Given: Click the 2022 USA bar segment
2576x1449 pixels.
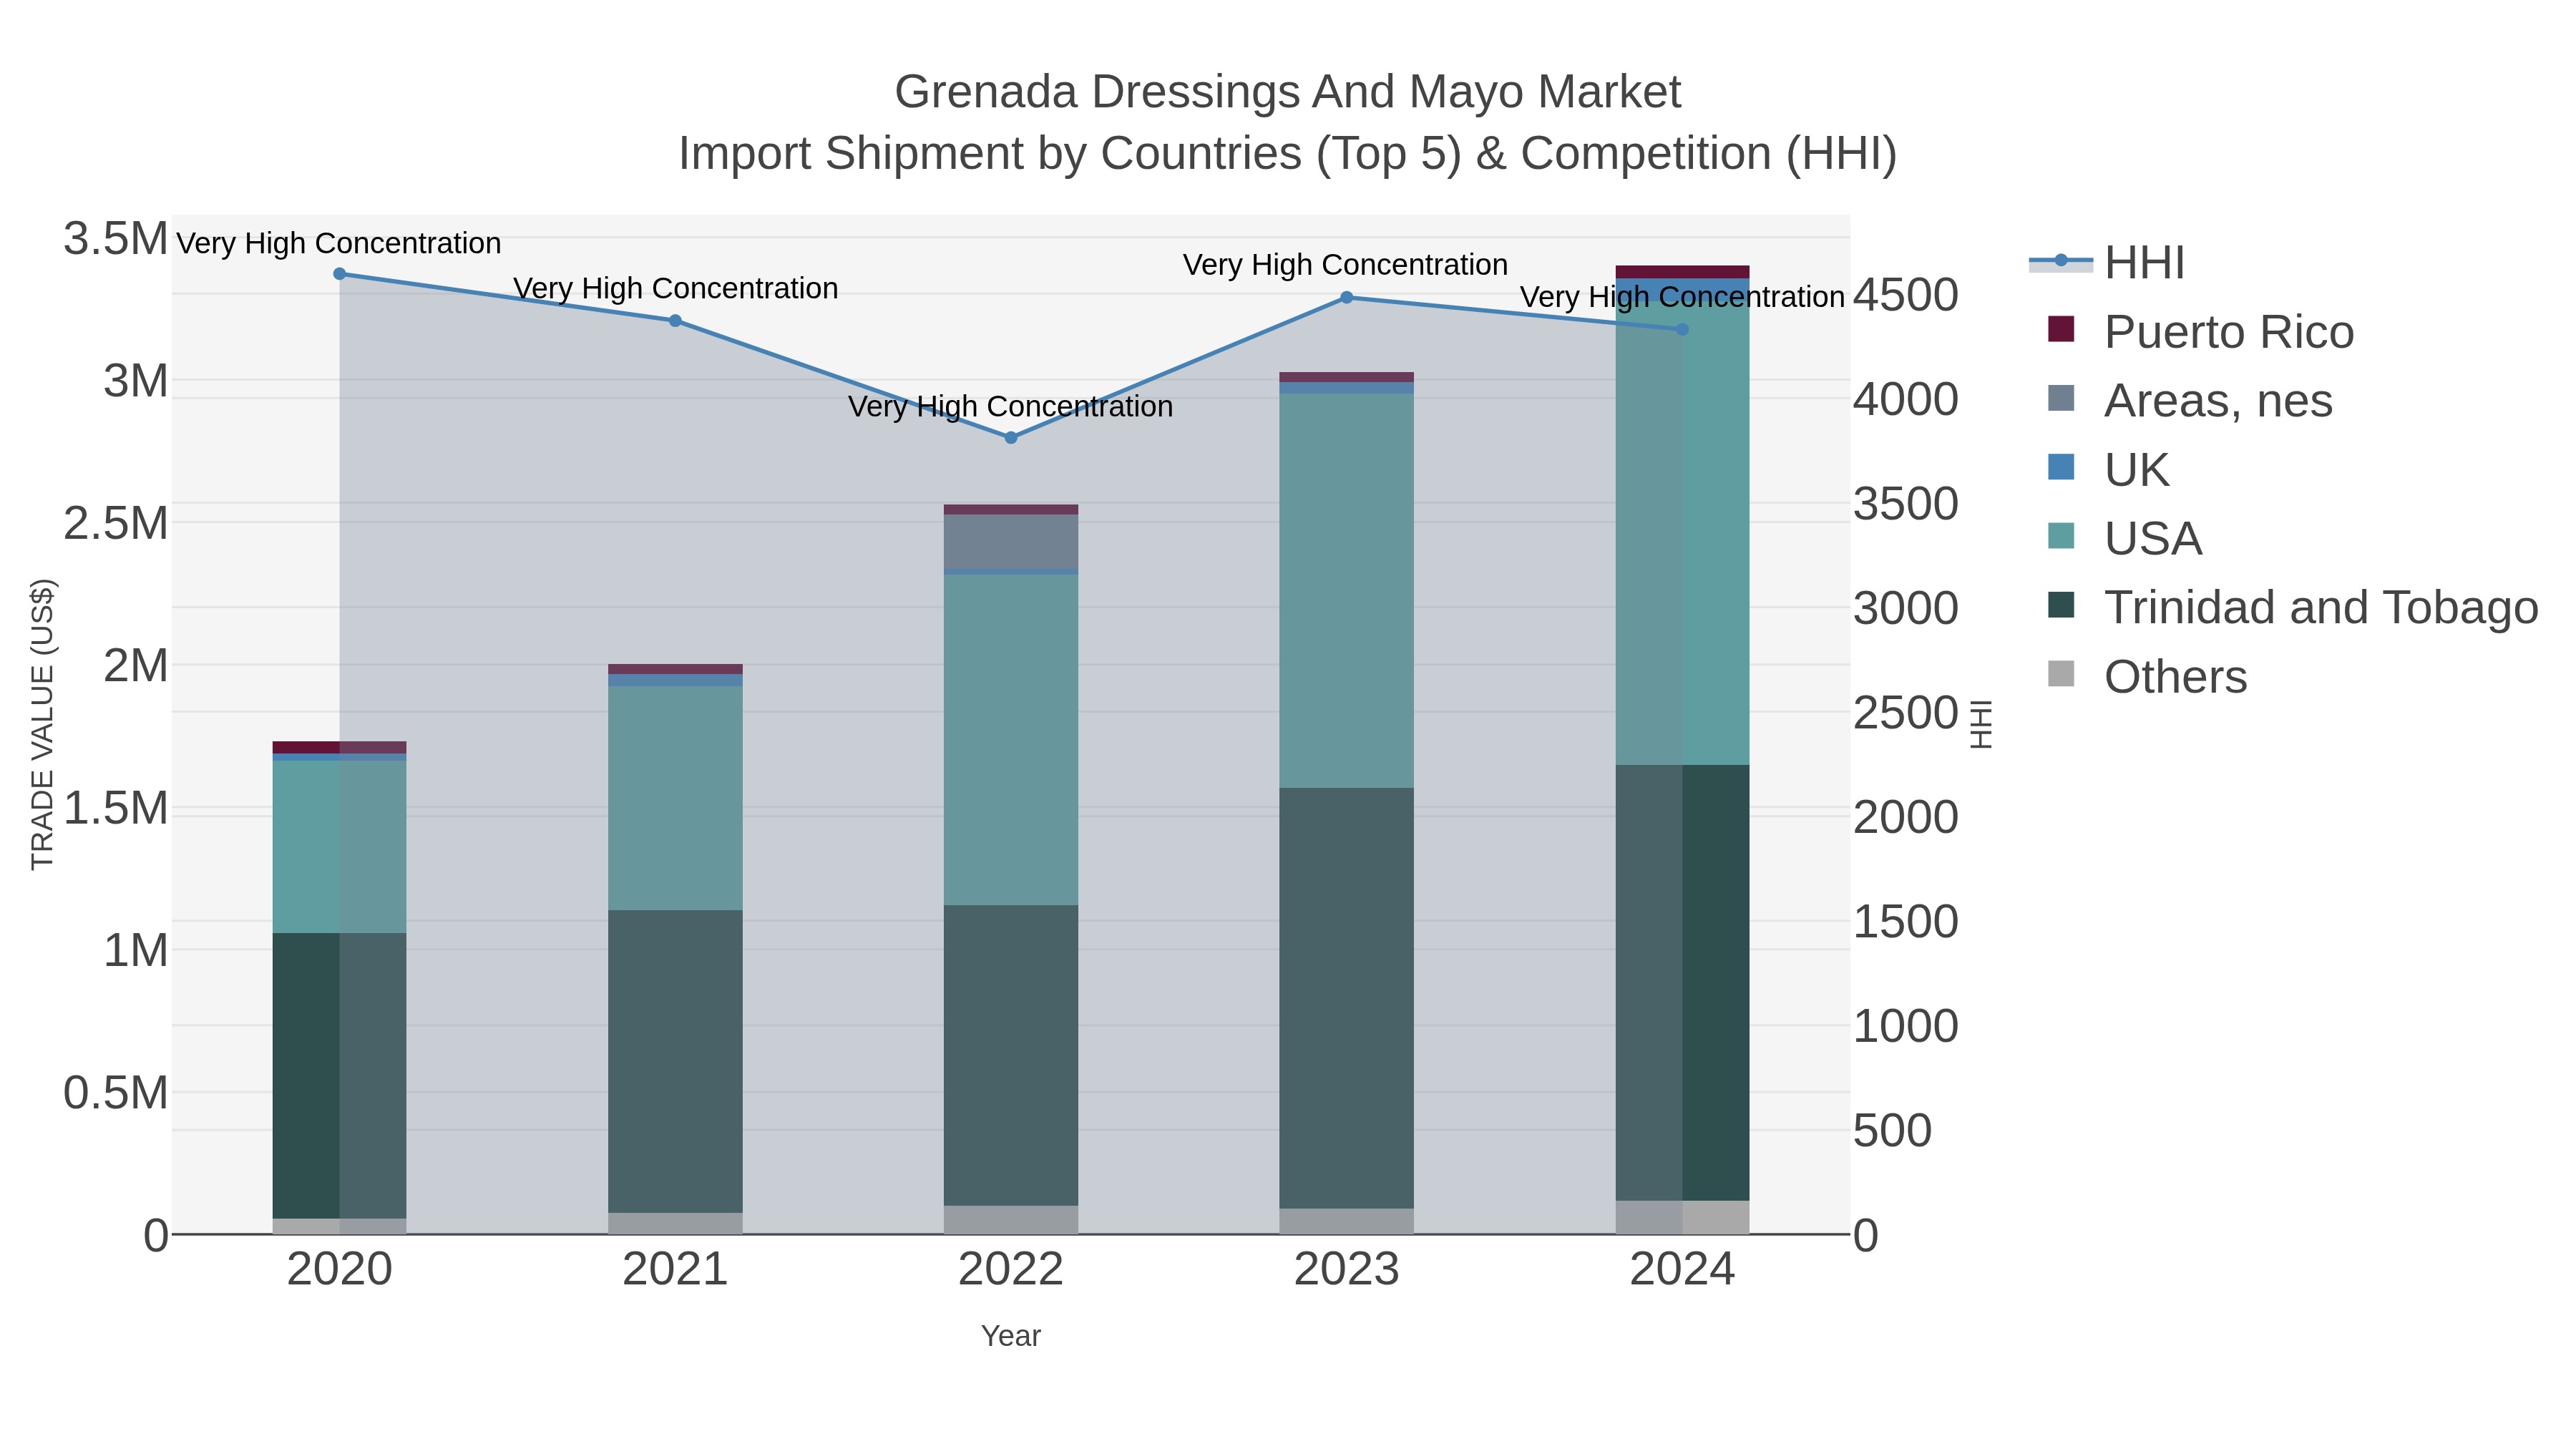Looking at the screenshot, I should coord(1011,740).
